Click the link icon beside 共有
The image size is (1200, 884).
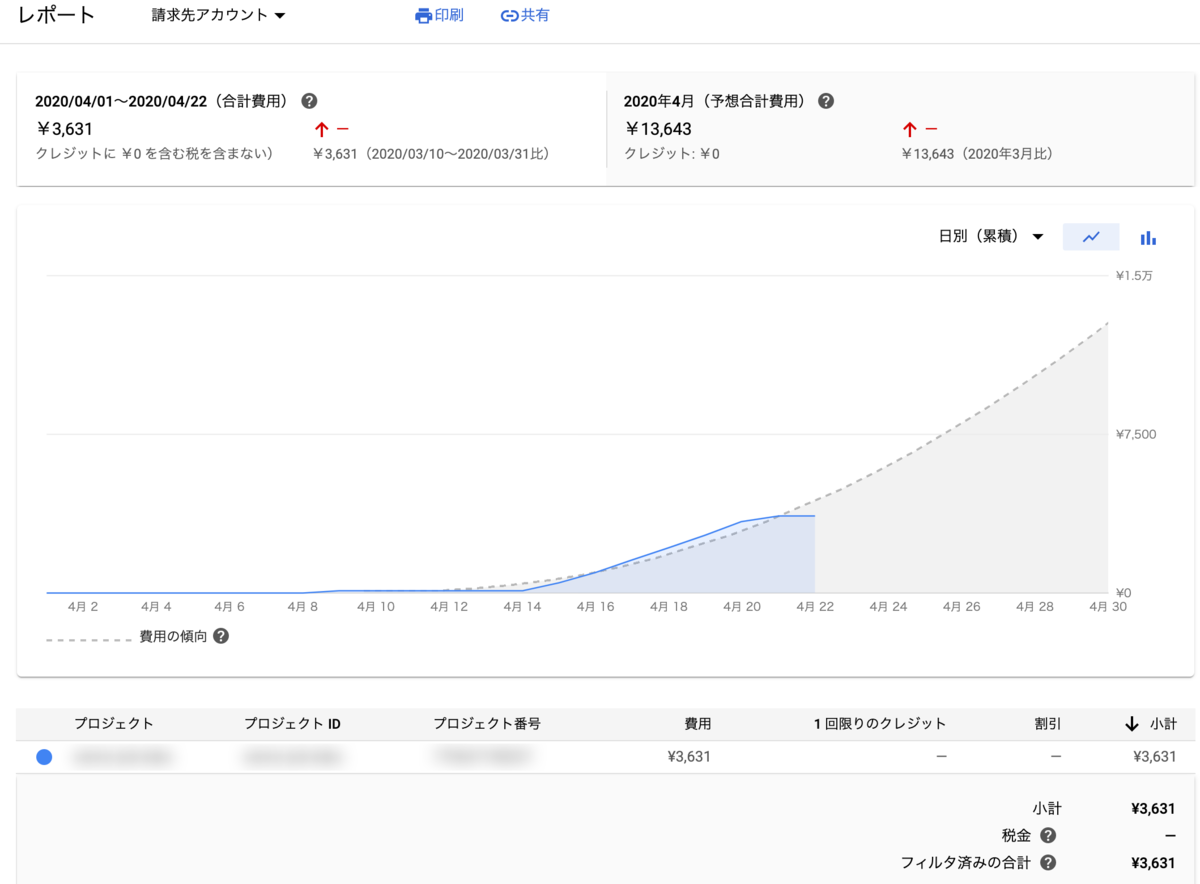point(510,16)
